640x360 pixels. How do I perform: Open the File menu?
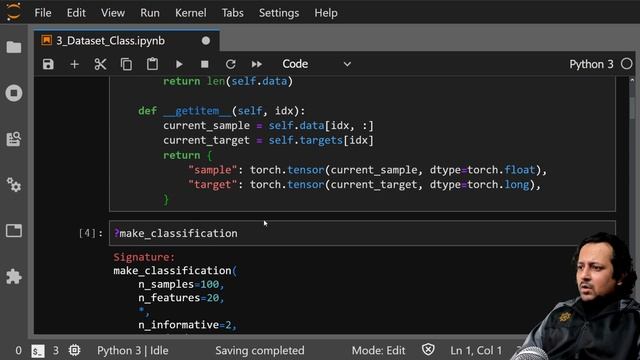tap(43, 13)
